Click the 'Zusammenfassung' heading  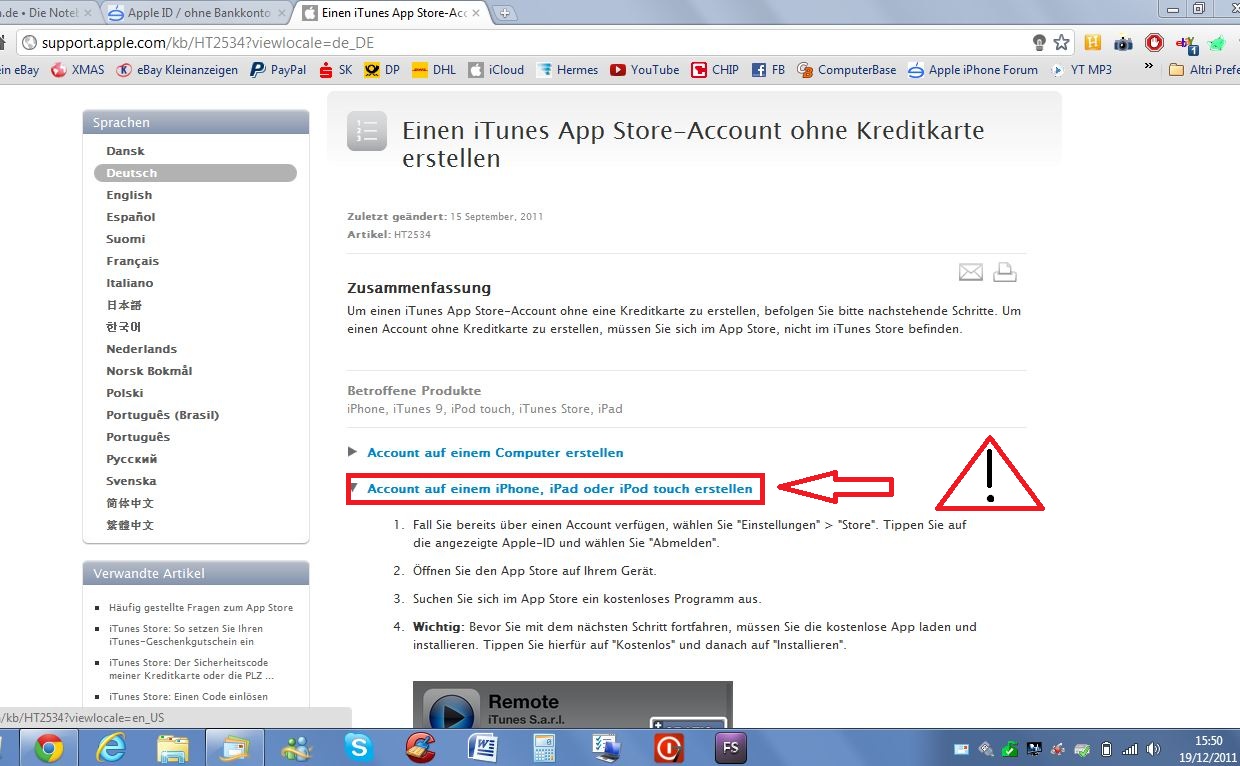point(419,288)
